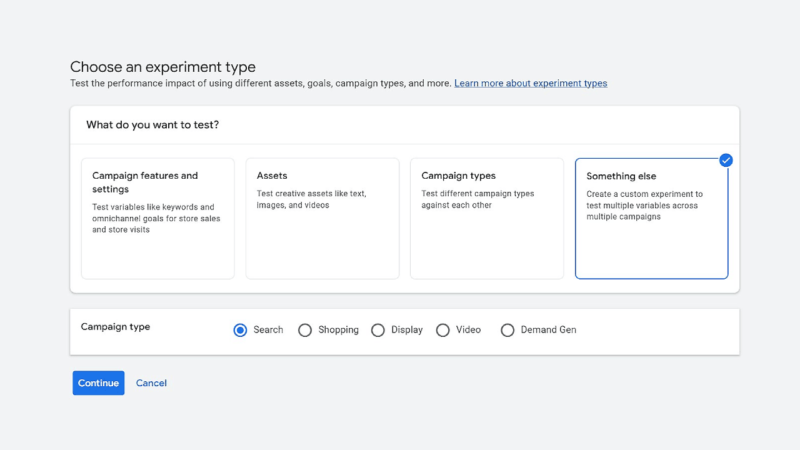Cancel the experiment setup

[151, 383]
